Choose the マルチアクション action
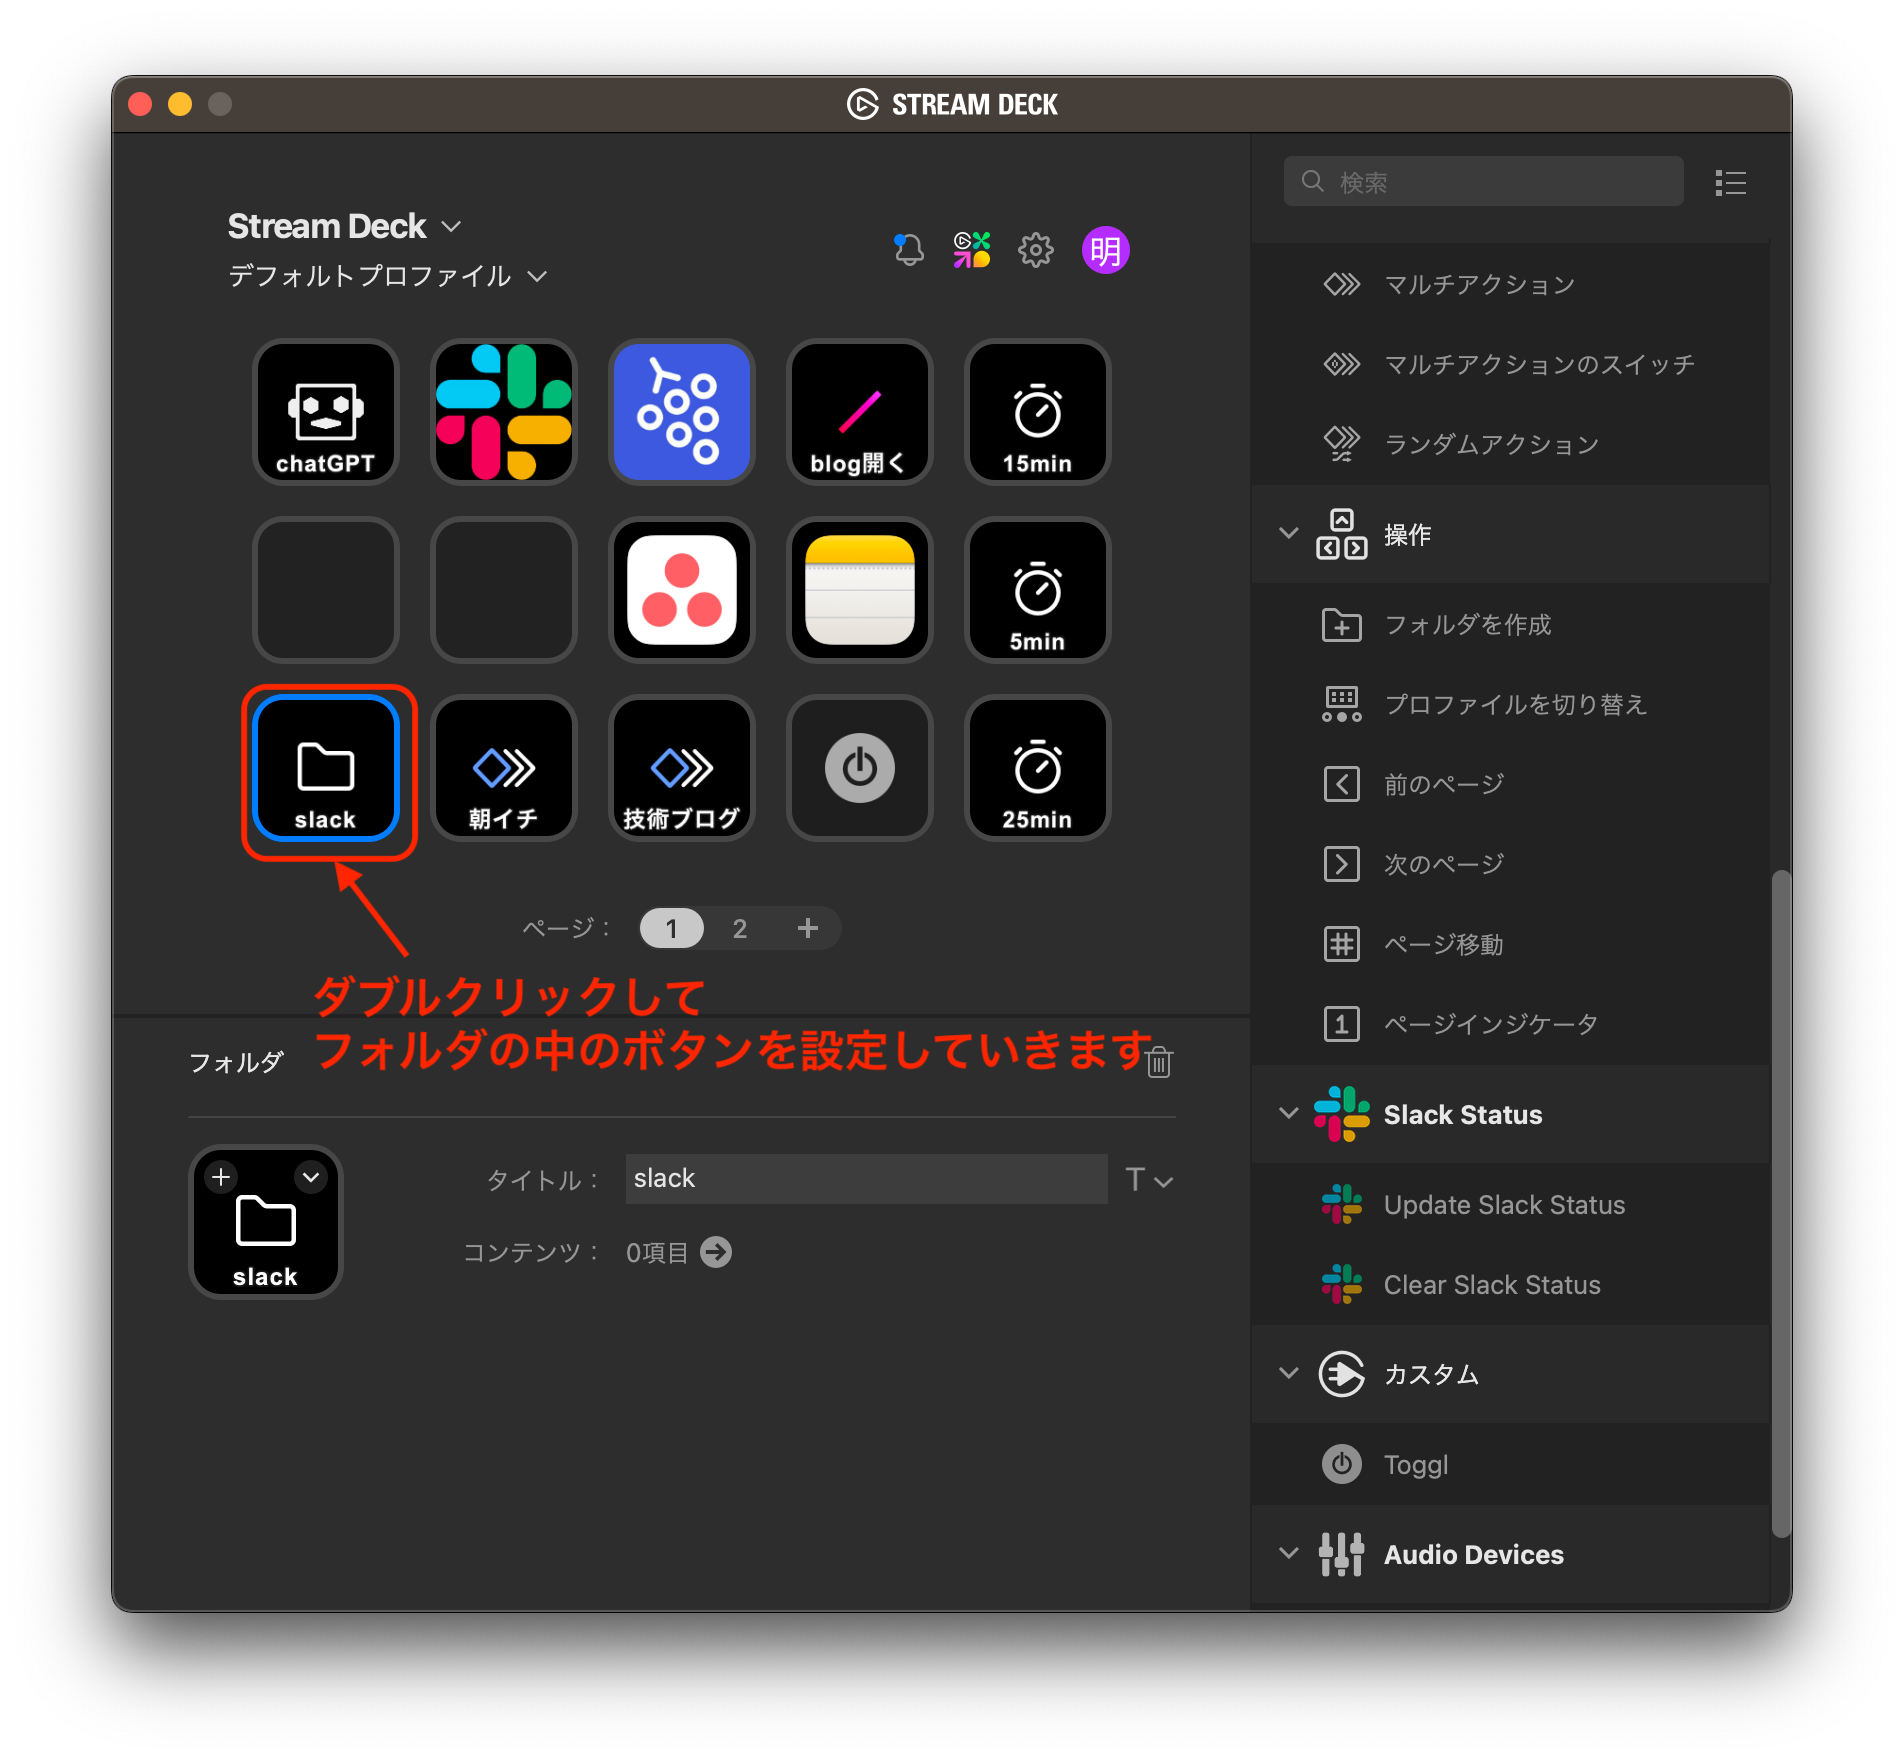Image resolution: width=1904 pixels, height=1760 pixels. coord(1510,285)
